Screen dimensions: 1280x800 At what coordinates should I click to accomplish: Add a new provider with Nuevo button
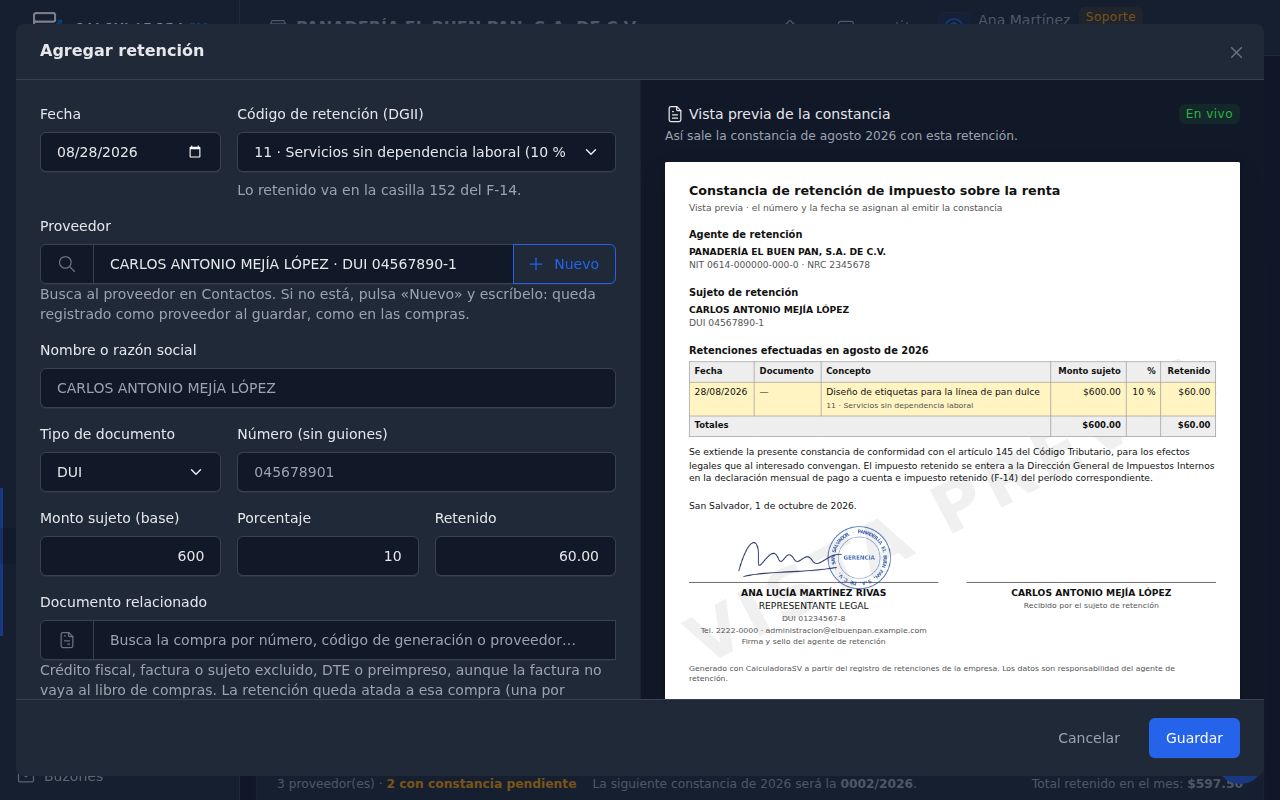[x=564, y=264]
